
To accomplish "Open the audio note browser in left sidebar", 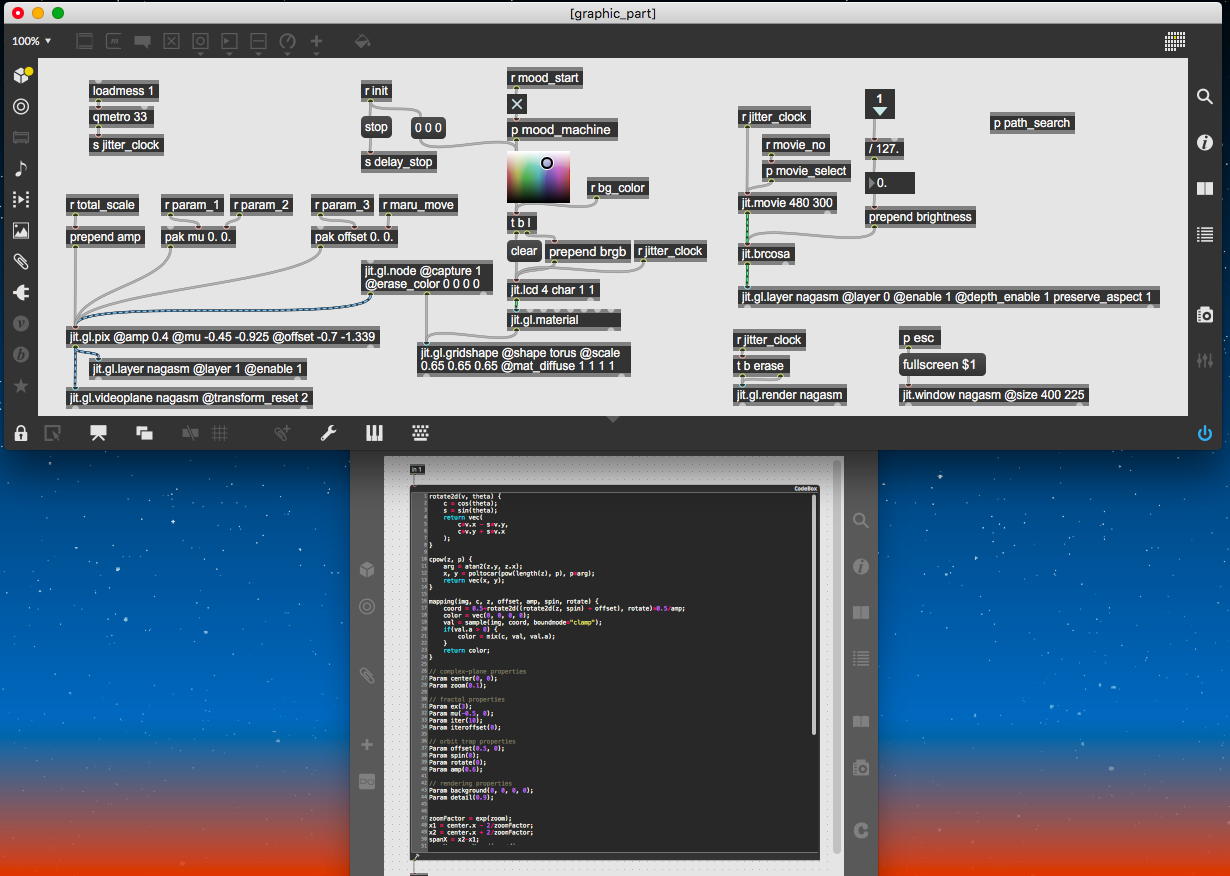I will click(x=21, y=168).
